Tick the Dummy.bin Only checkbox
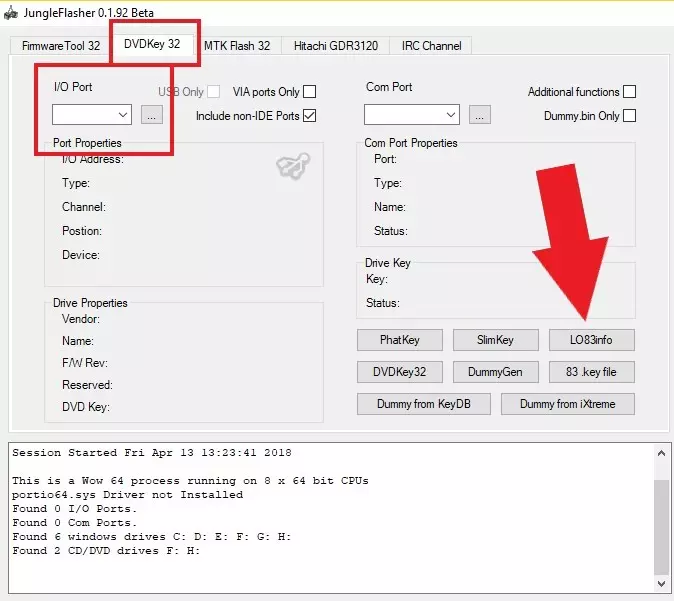Screen dimensions: 674x601 629,116
